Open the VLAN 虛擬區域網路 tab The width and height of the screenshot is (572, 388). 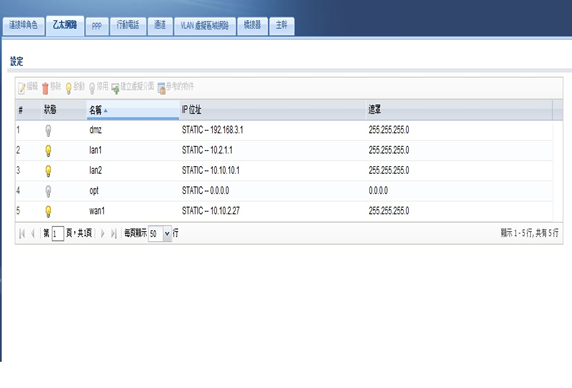pyautogui.click(x=205, y=26)
